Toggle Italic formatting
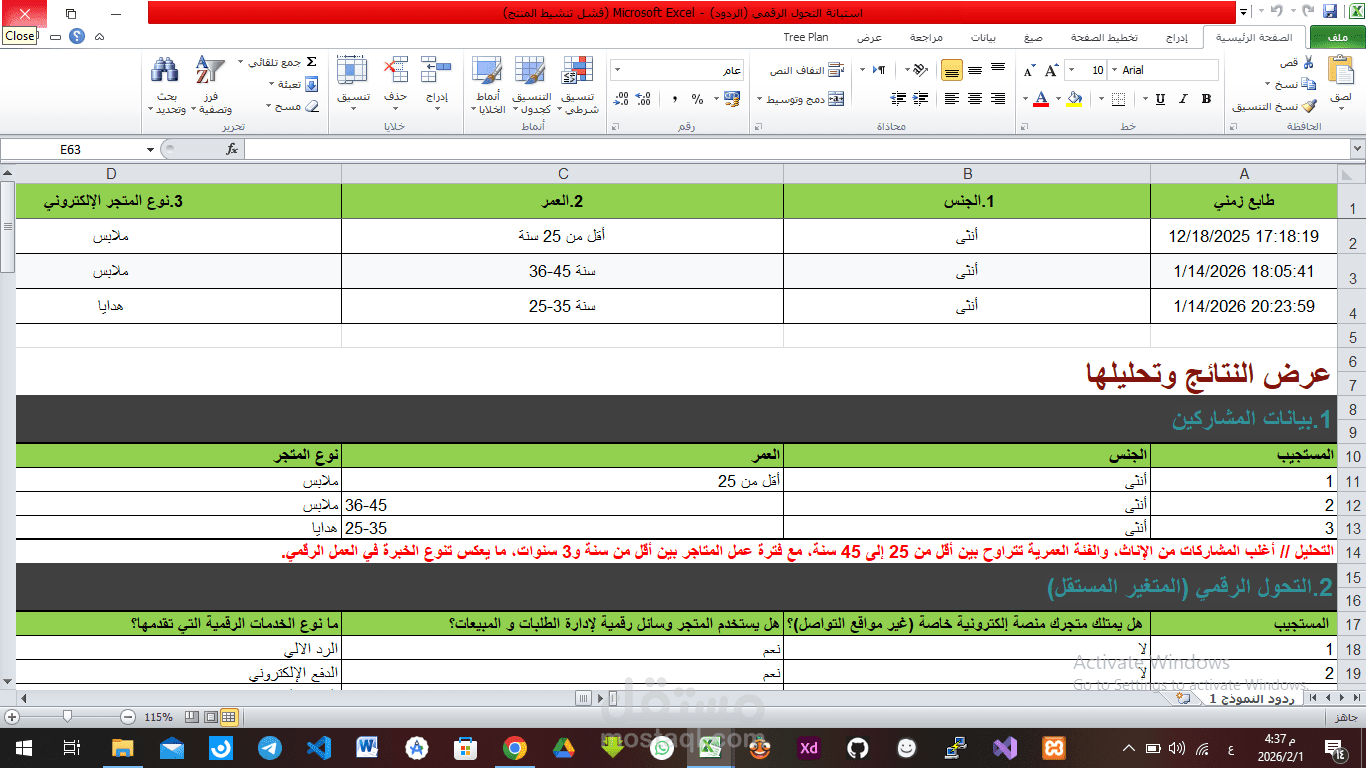Image resolution: width=1366 pixels, height=768 pixels. click(x=1183, y=99)
